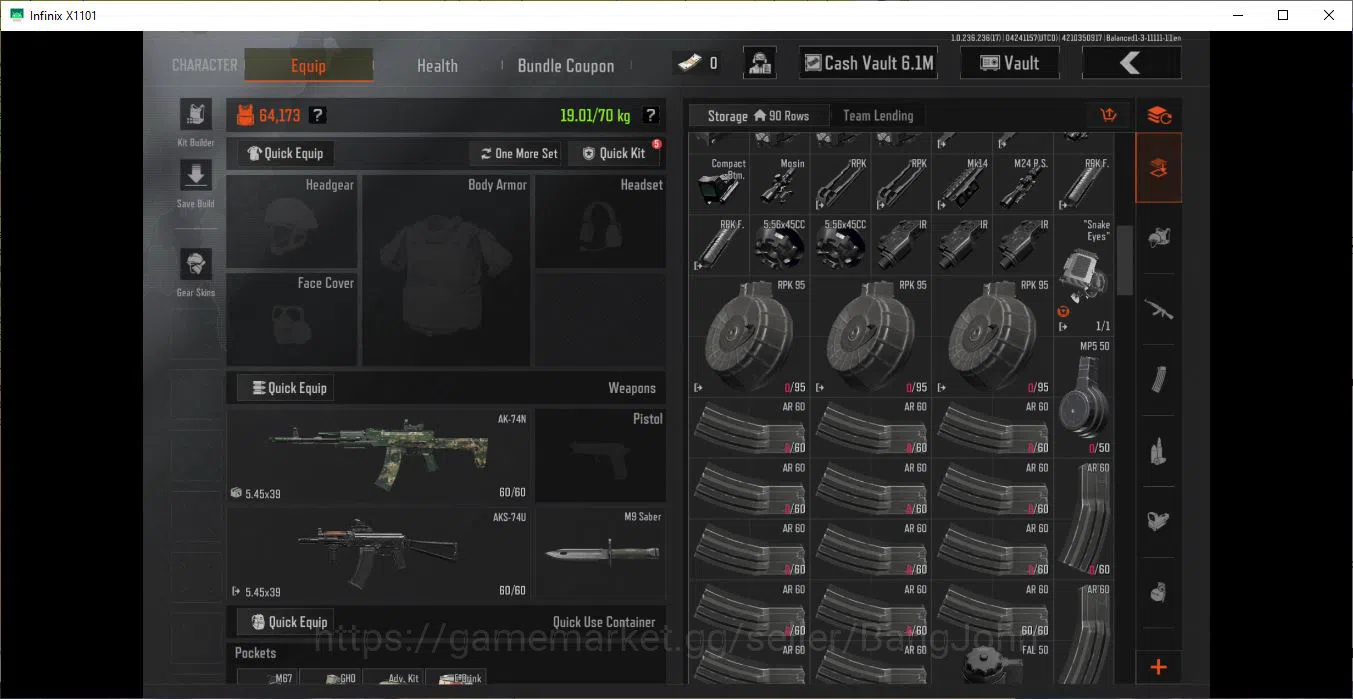
Task: Click the 64,173 gear value
Action: click(279, 115)
